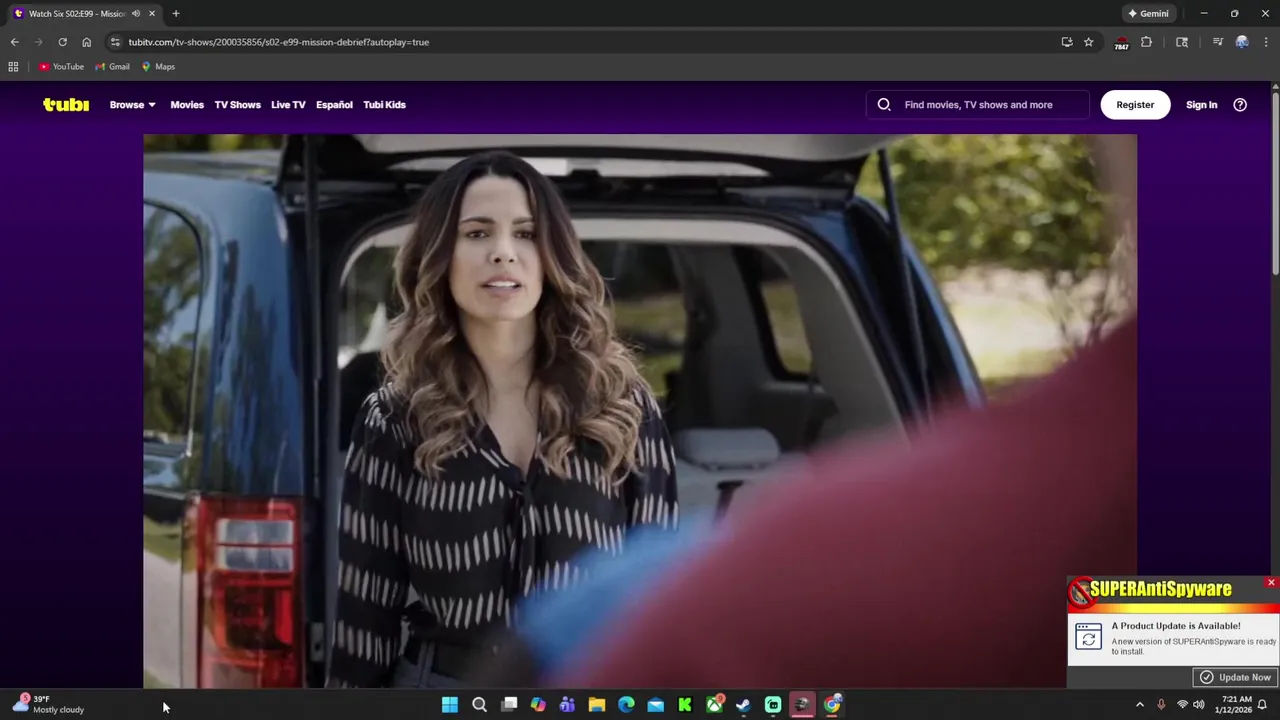Click the Tubi logo
This screenshot has height=720, width=1280.
coord(66,104)
